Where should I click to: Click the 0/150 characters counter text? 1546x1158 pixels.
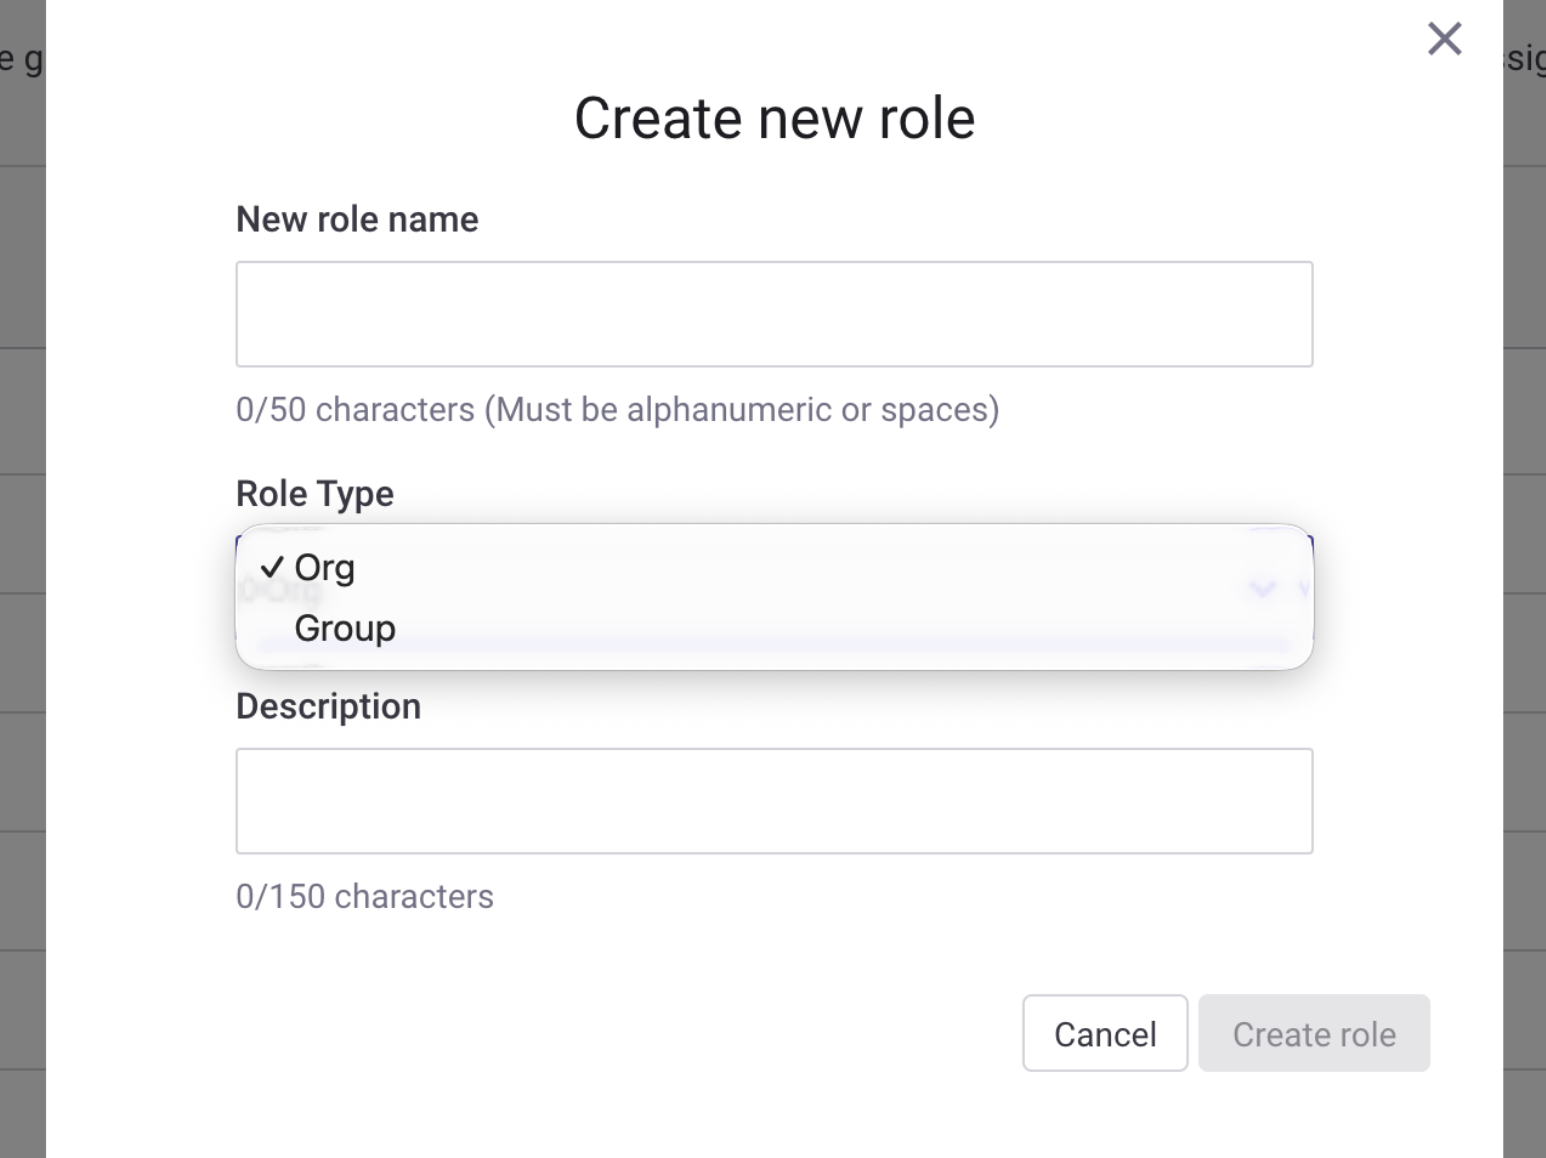tap(365, 897)
